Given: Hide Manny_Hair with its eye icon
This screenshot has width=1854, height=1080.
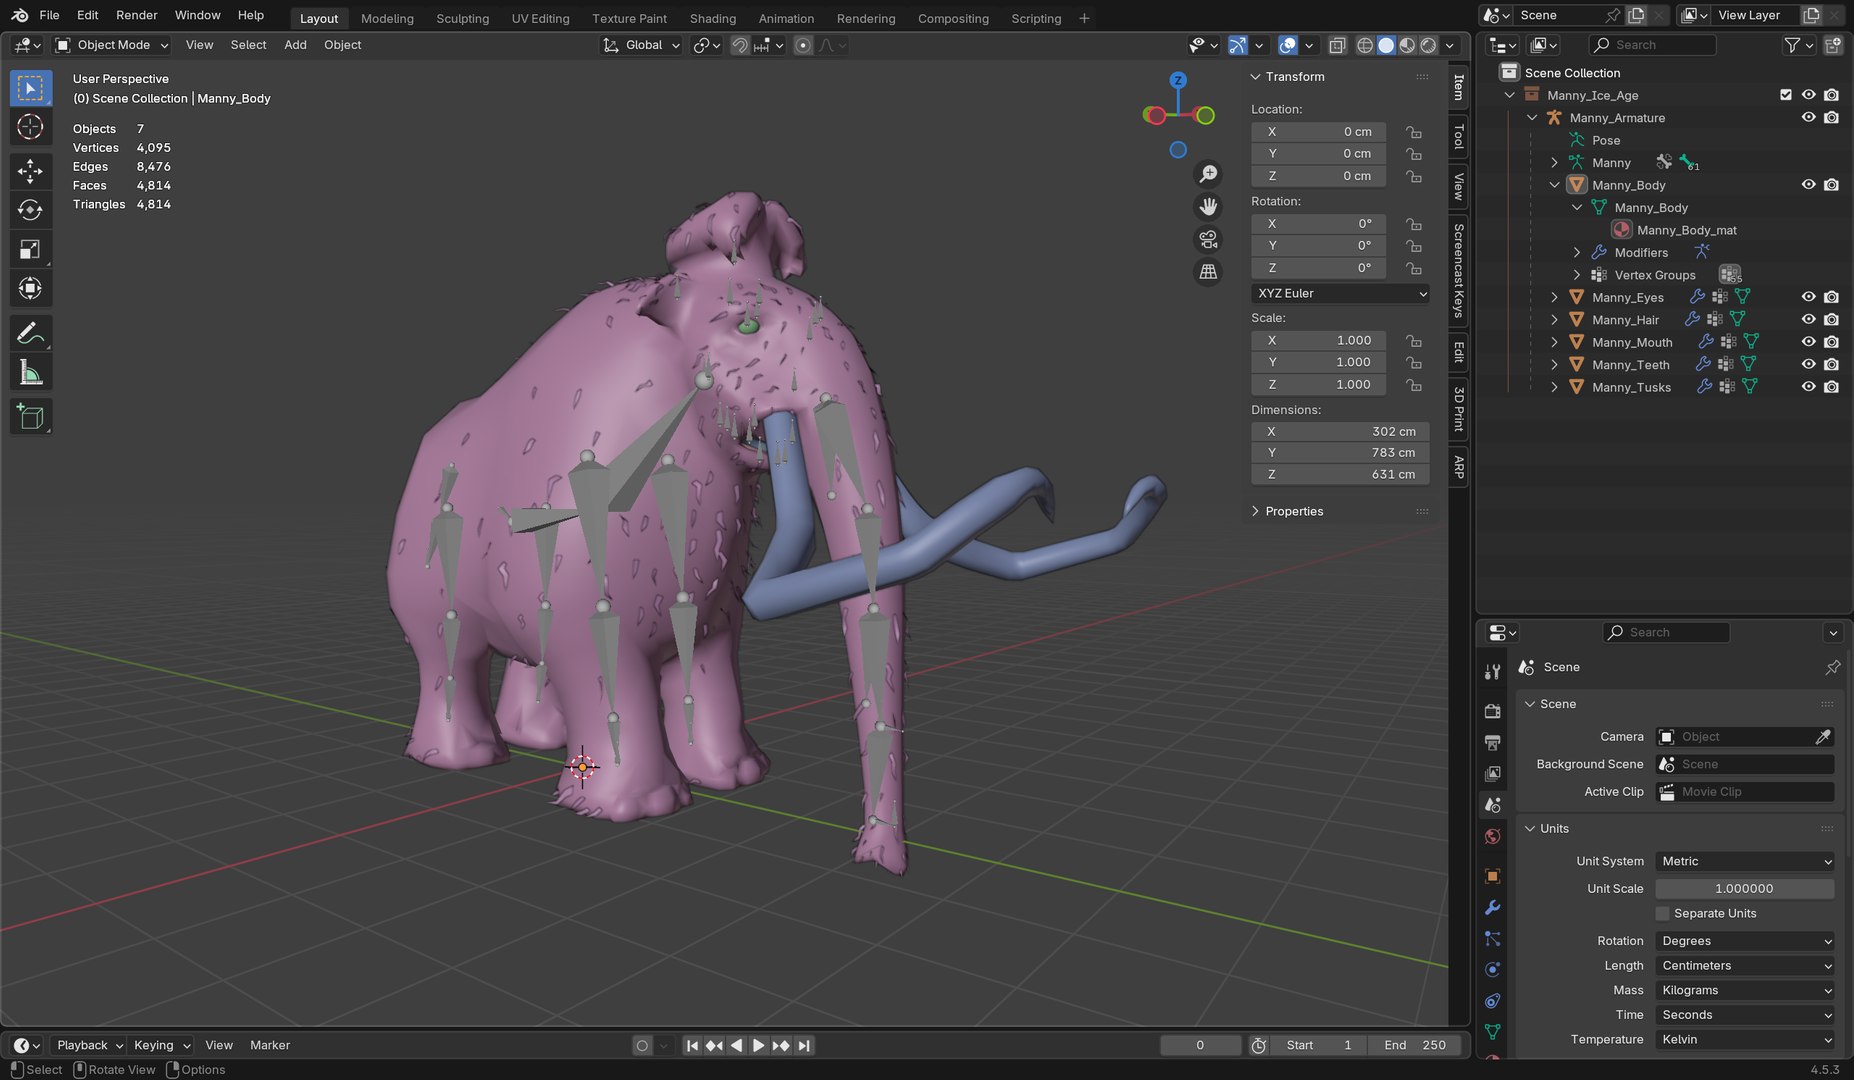Looking at the screenshot, I should coord(1808,320).
